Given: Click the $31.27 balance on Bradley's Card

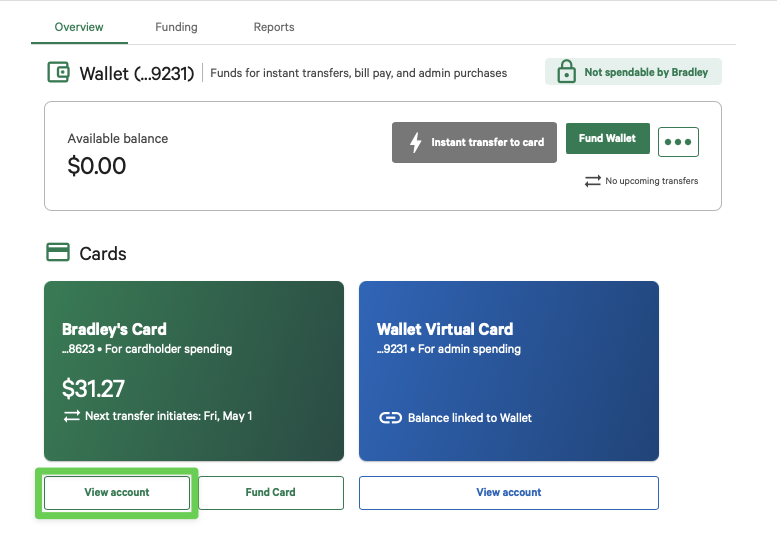Looking at the screenshot, I should pos(93,389).
